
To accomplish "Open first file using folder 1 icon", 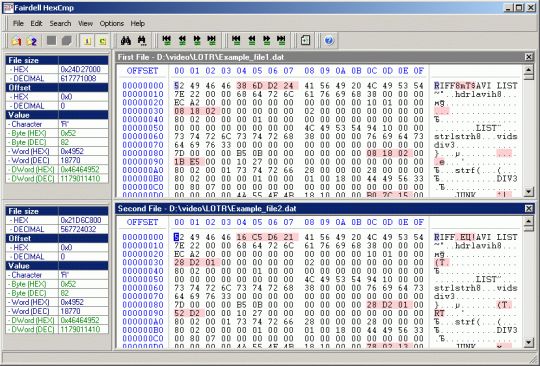I will (x=16, y=41).
